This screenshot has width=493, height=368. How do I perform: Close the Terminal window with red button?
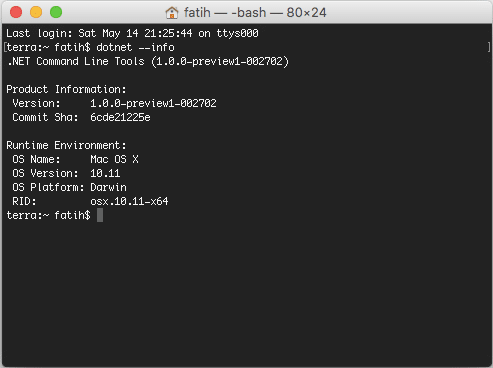16,12
